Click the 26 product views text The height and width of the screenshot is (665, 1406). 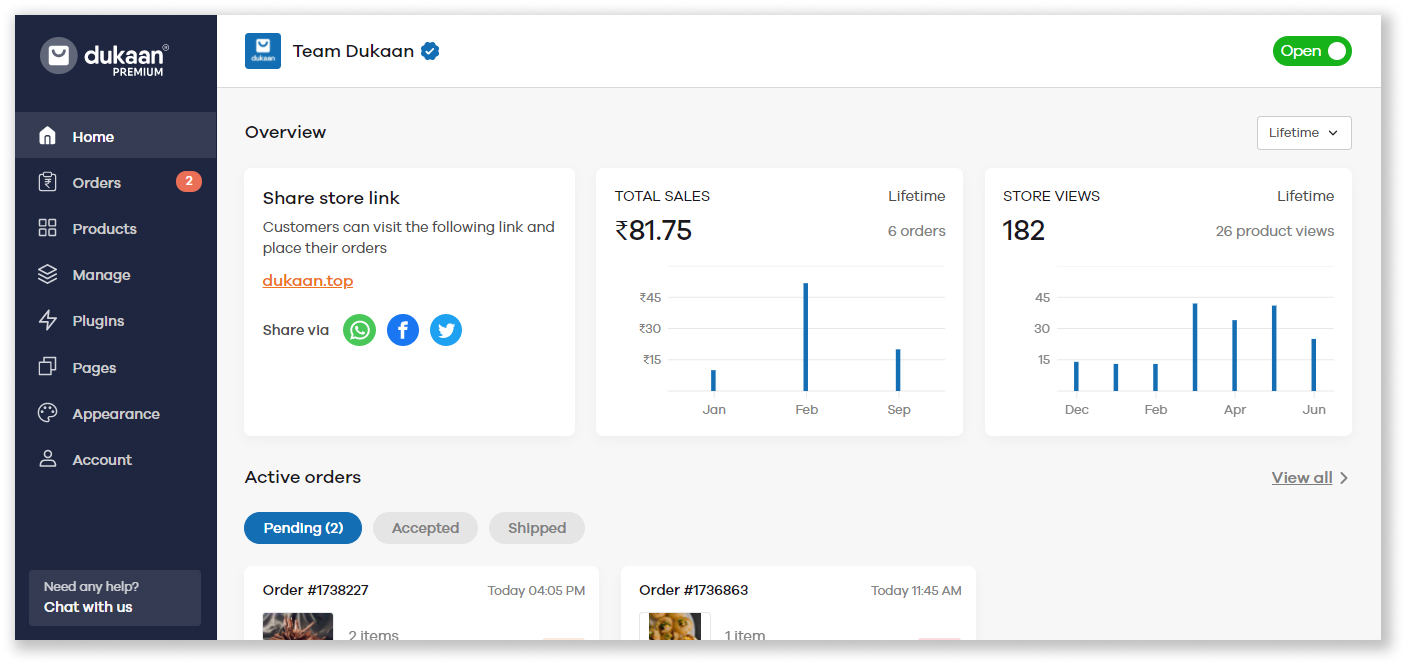coord(1275,231)
